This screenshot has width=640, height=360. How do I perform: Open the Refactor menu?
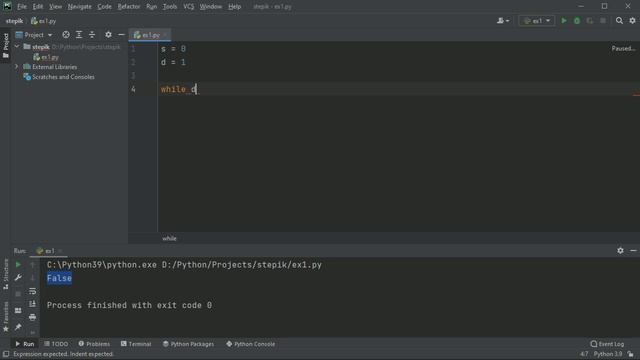coord(129,7)
